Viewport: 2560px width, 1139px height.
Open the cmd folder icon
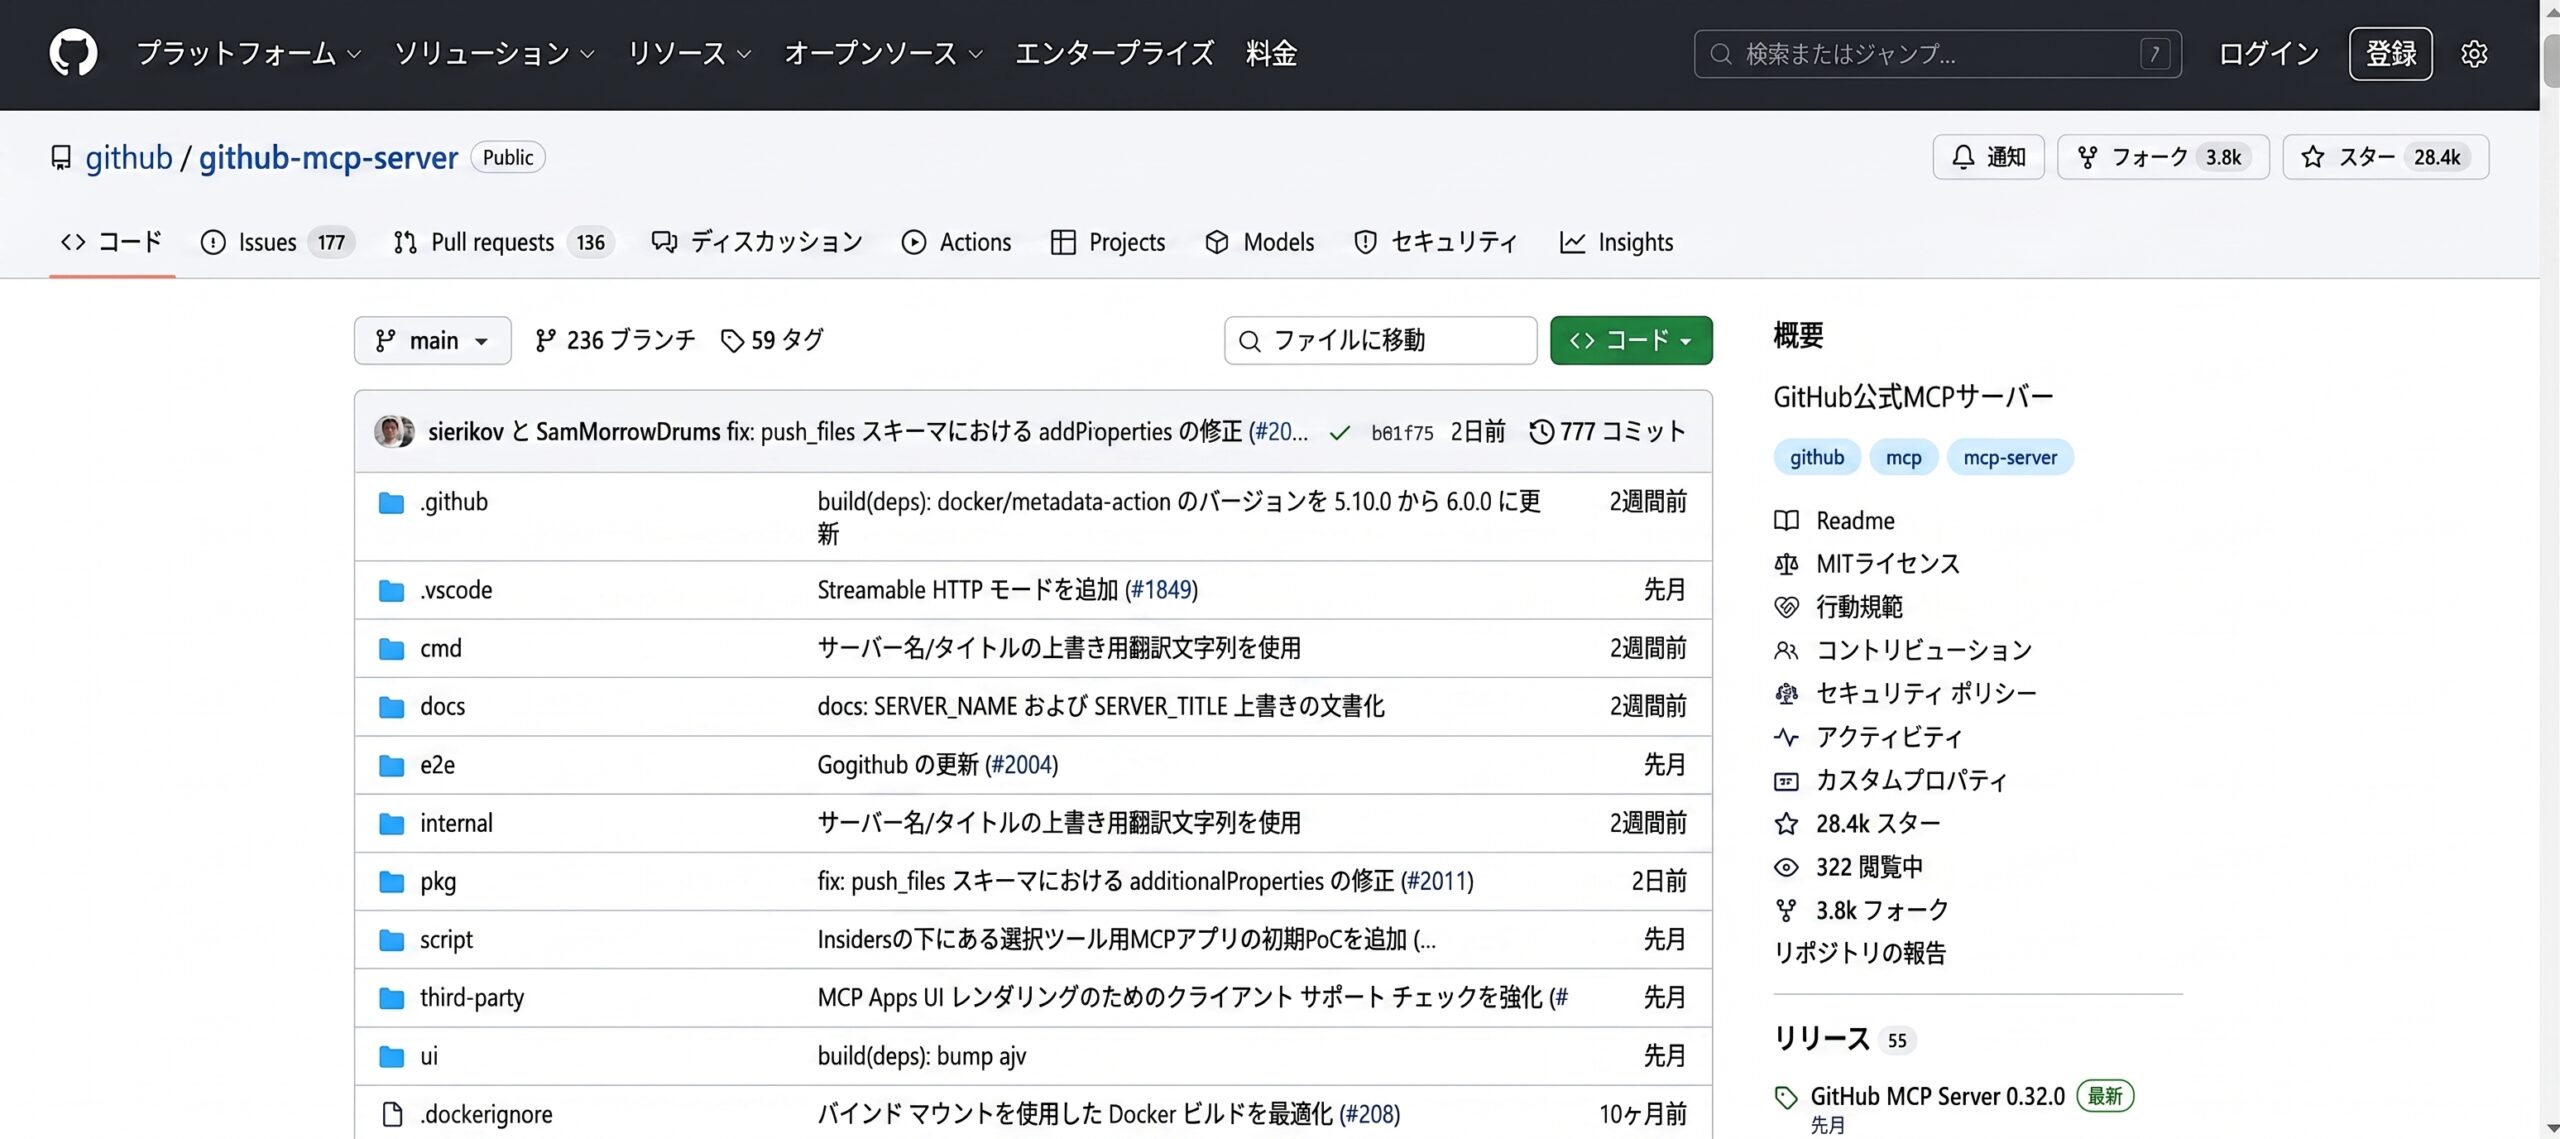[x=391, y=649]
